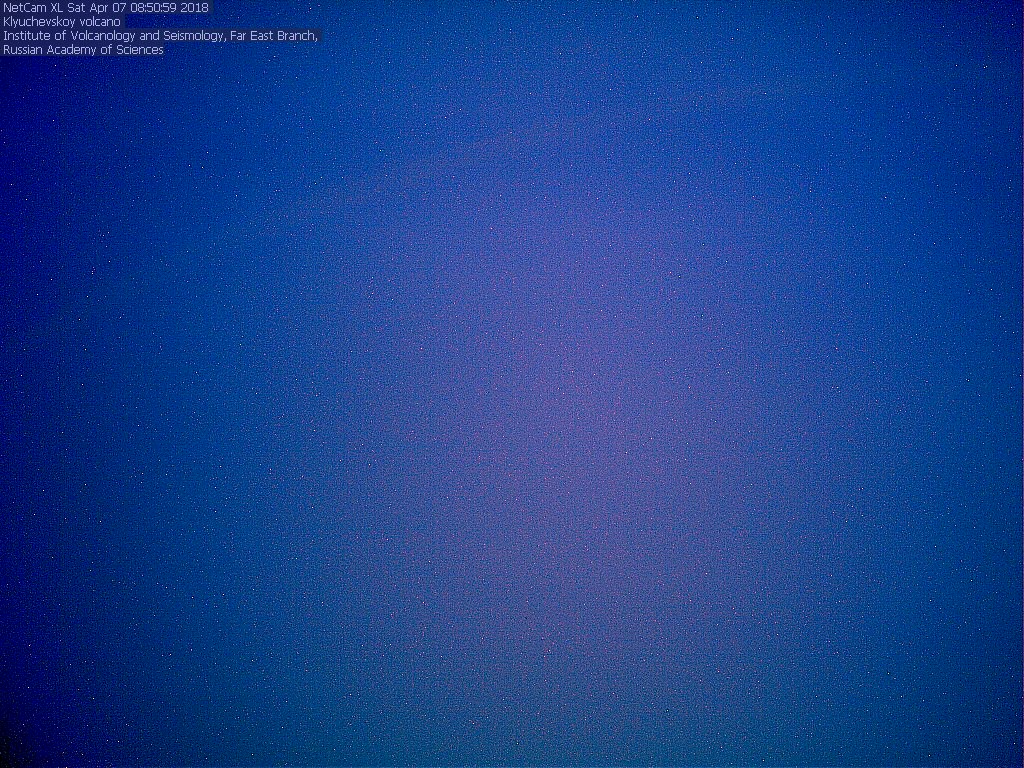Viewport: 1024px width, 768px height.
Task: Select the 'Klyuchevskoy volcano' caption line
Action: click(62, 22)
